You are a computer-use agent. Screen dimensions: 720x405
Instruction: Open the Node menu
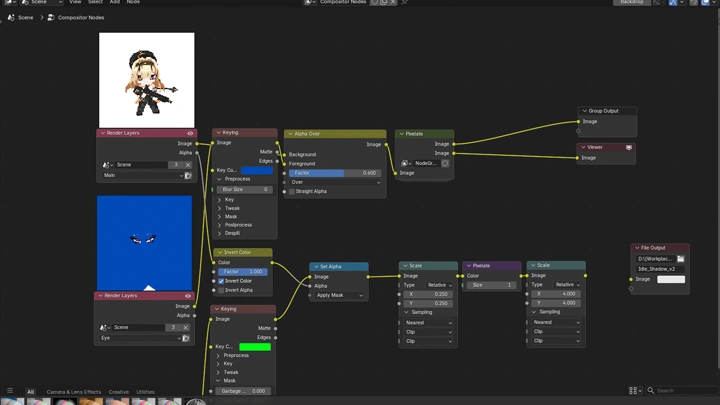click(133, 2)
